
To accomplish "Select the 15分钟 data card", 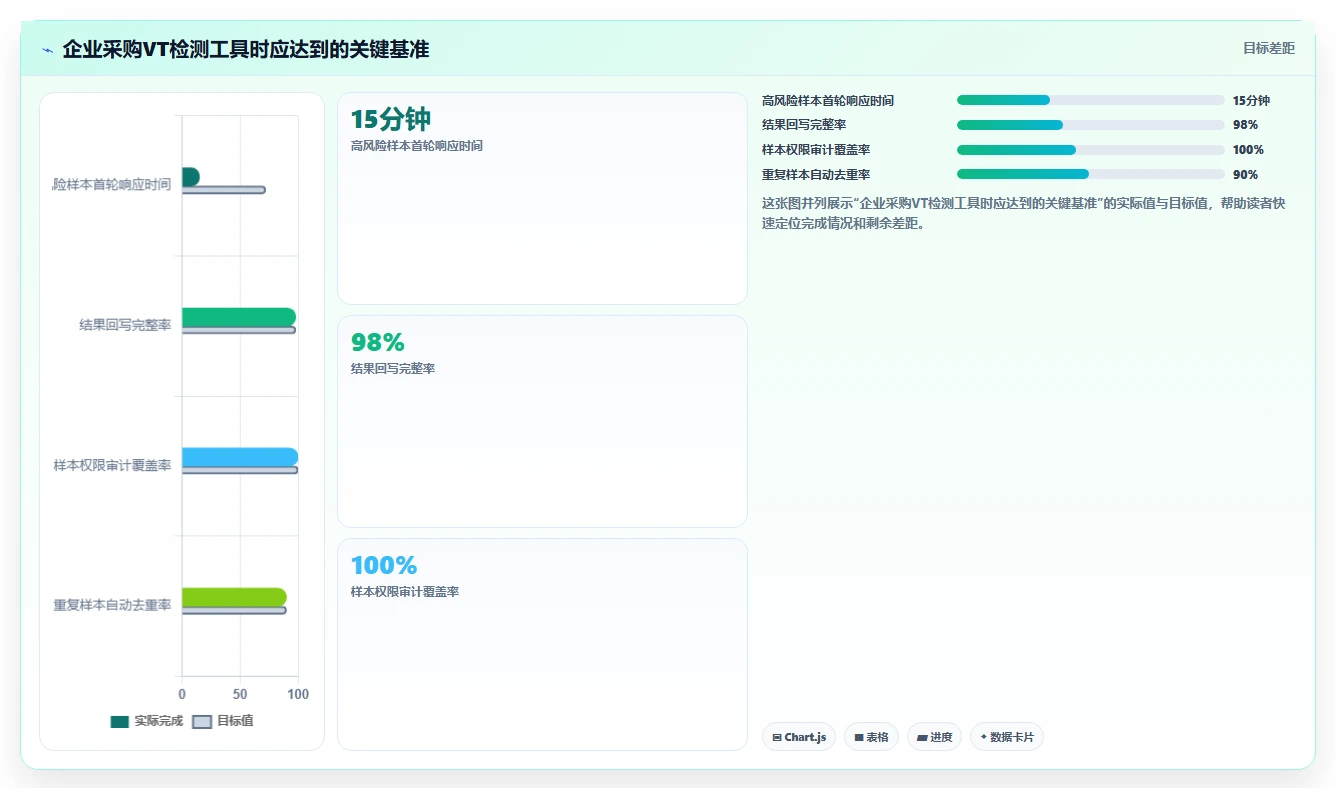I will (542, 198).
